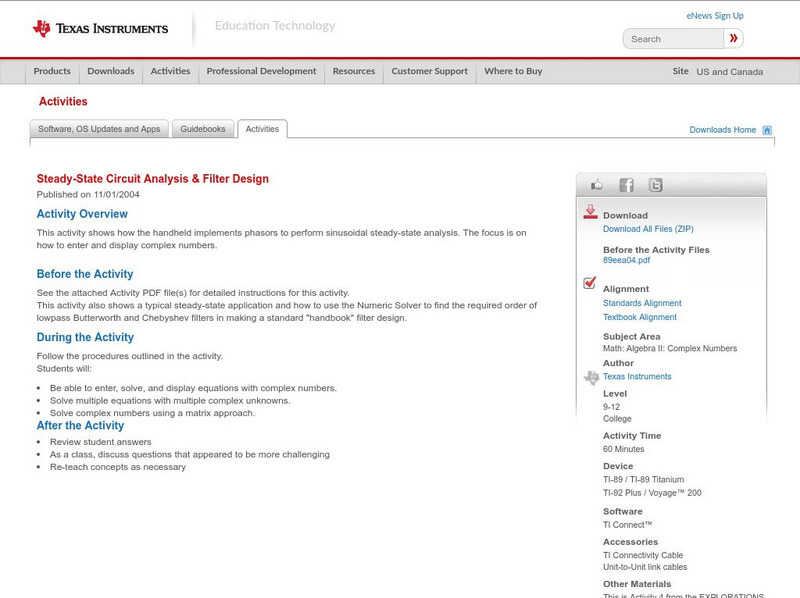The width and height of the screenshot is (800, 598).
Task: Open the Downloads Home link
Action: coord(722,130)
